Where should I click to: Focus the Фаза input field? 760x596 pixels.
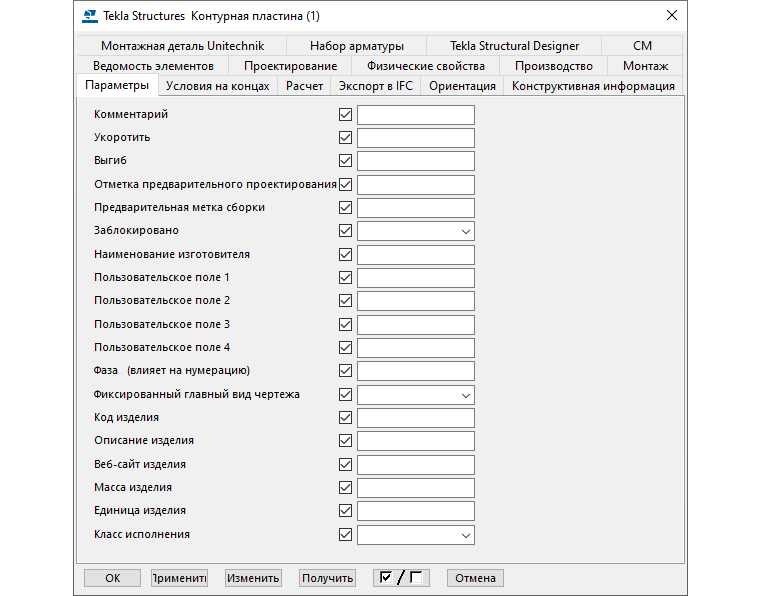416,371
